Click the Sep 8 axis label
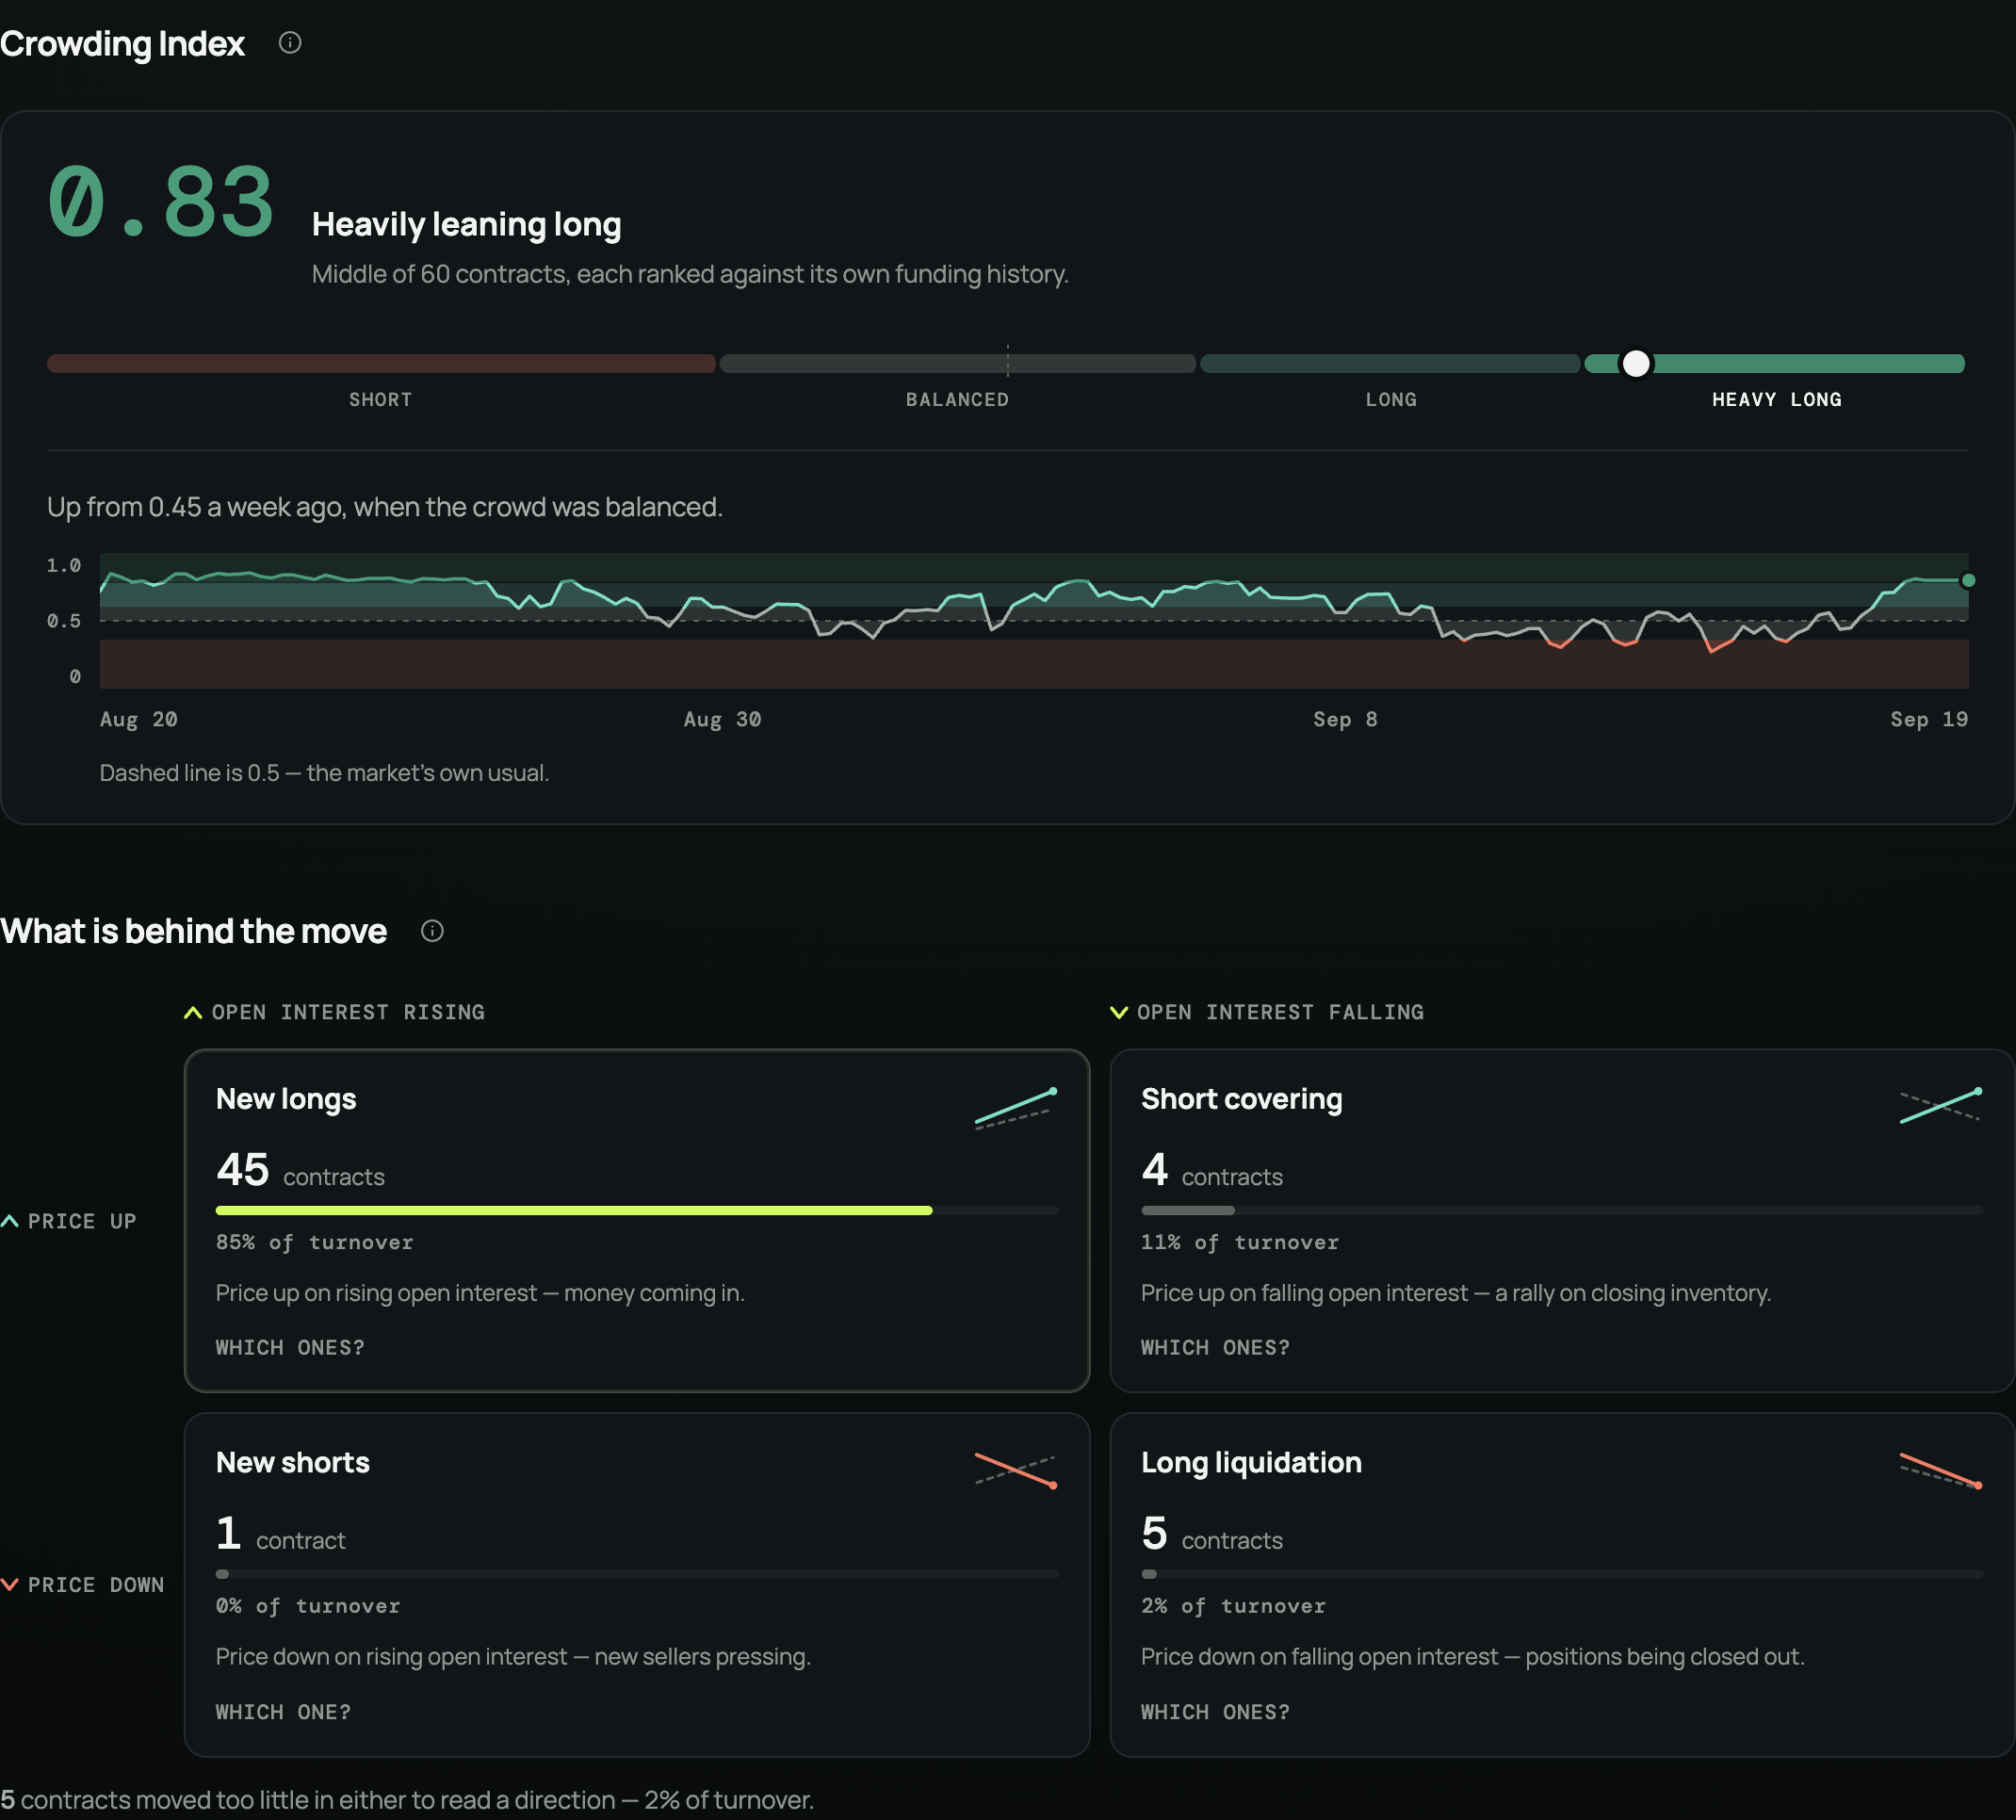The width and height of the screenshot is (2016, 1820). tap(1345, 719)
